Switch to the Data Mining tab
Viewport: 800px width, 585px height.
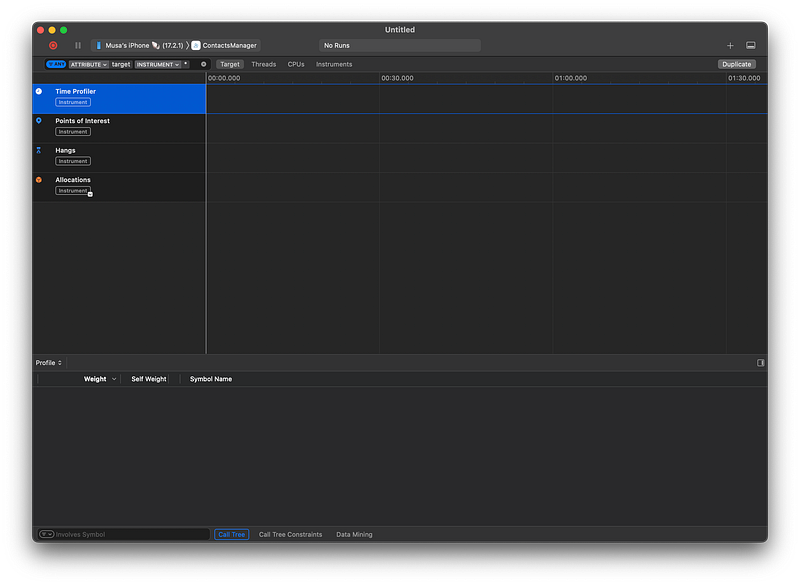pos(354,534)
